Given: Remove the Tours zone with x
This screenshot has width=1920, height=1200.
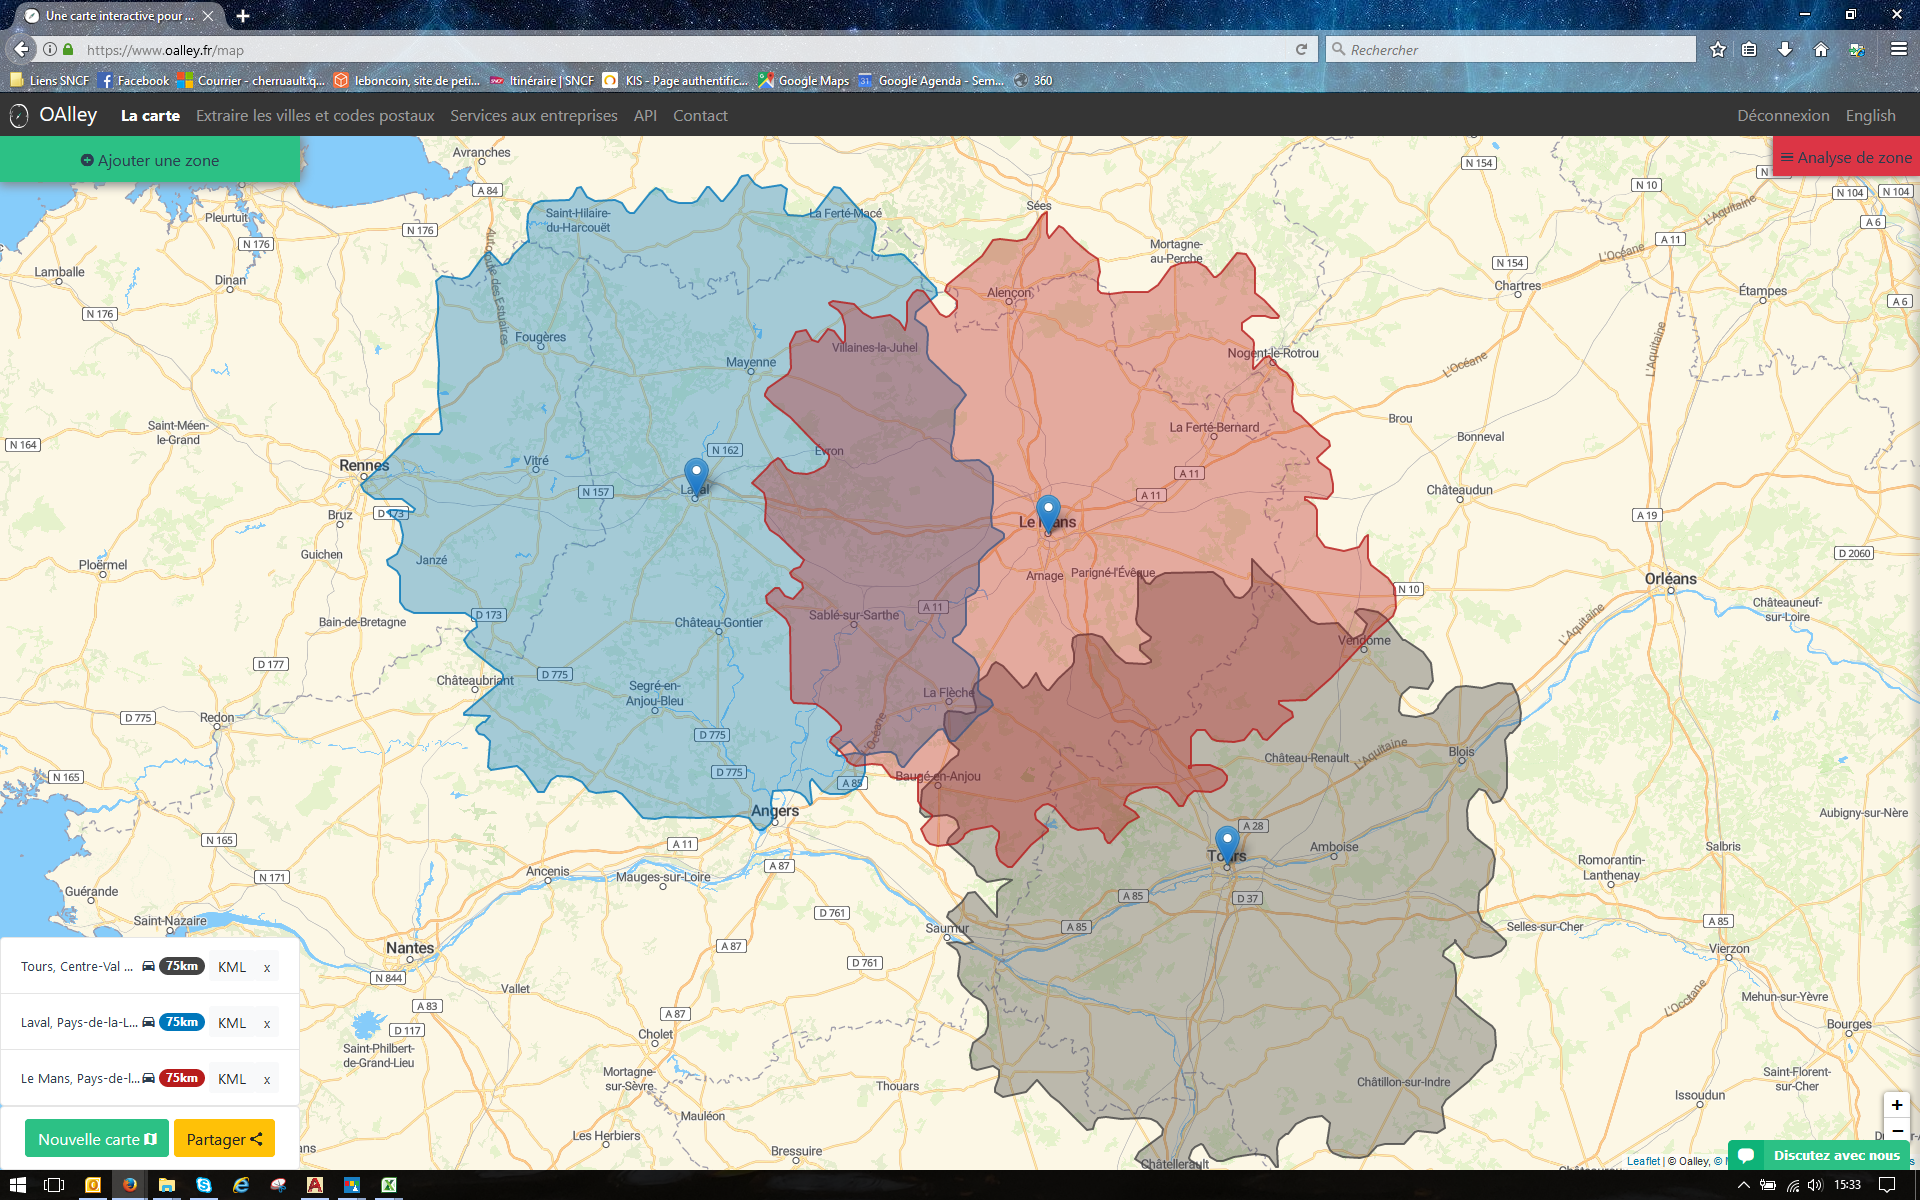Looking at the screenshot, I should 267,967.
